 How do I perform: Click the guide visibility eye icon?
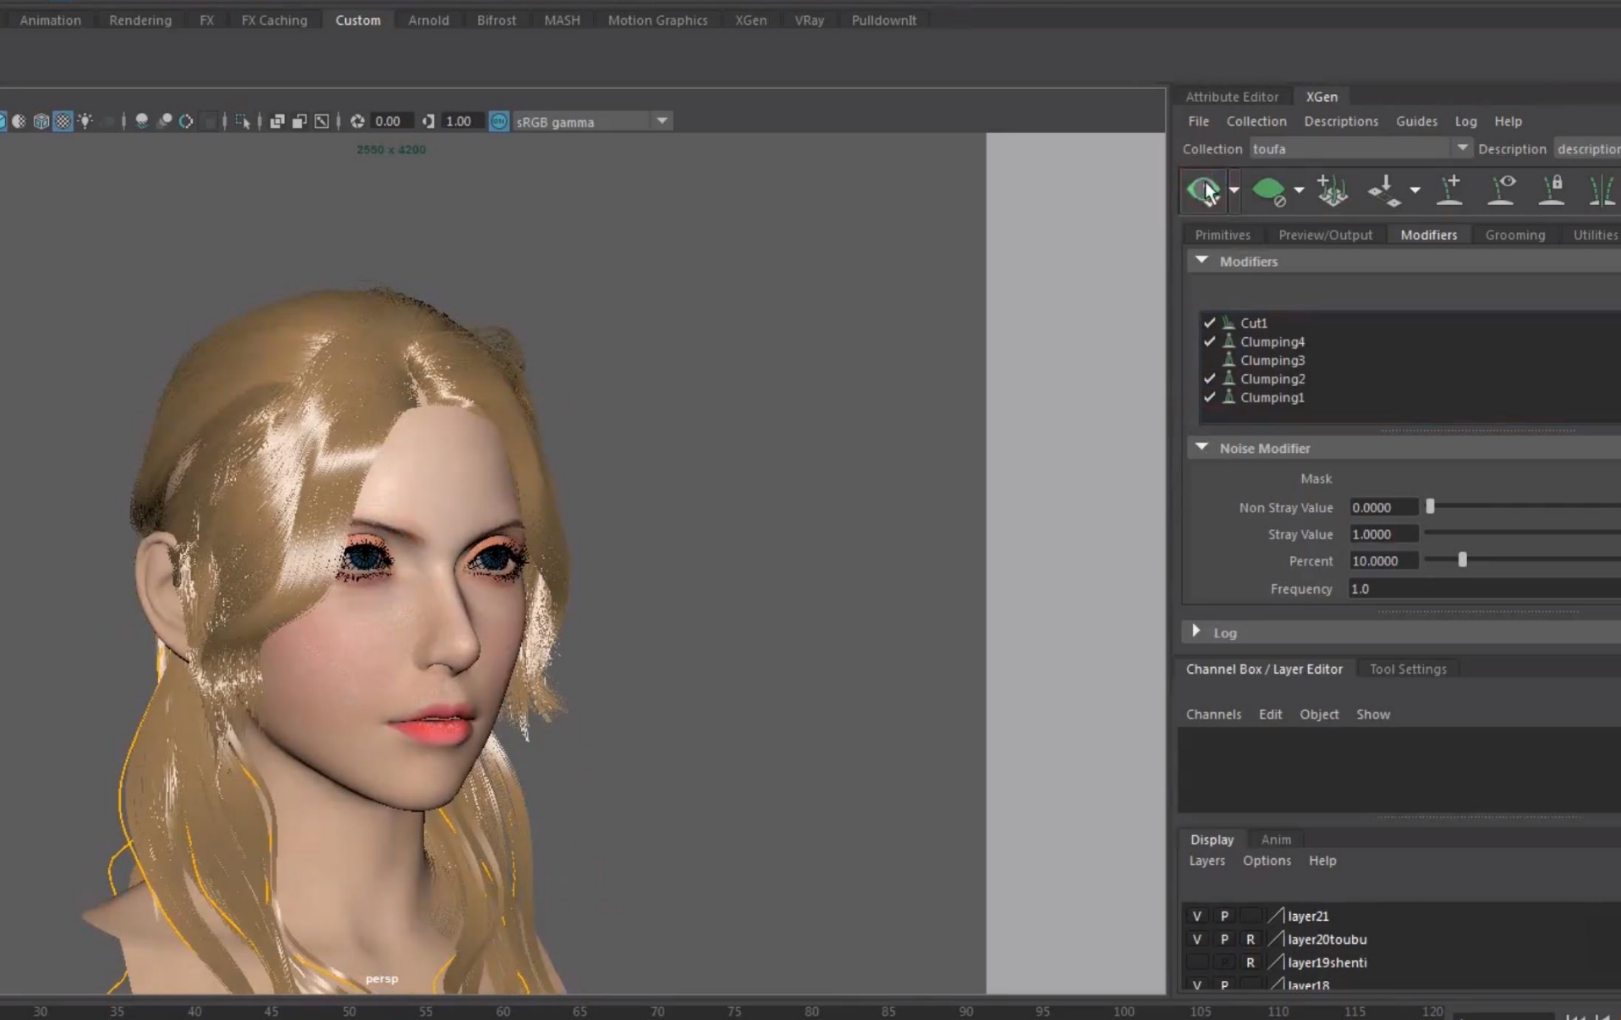[1501, 189]
